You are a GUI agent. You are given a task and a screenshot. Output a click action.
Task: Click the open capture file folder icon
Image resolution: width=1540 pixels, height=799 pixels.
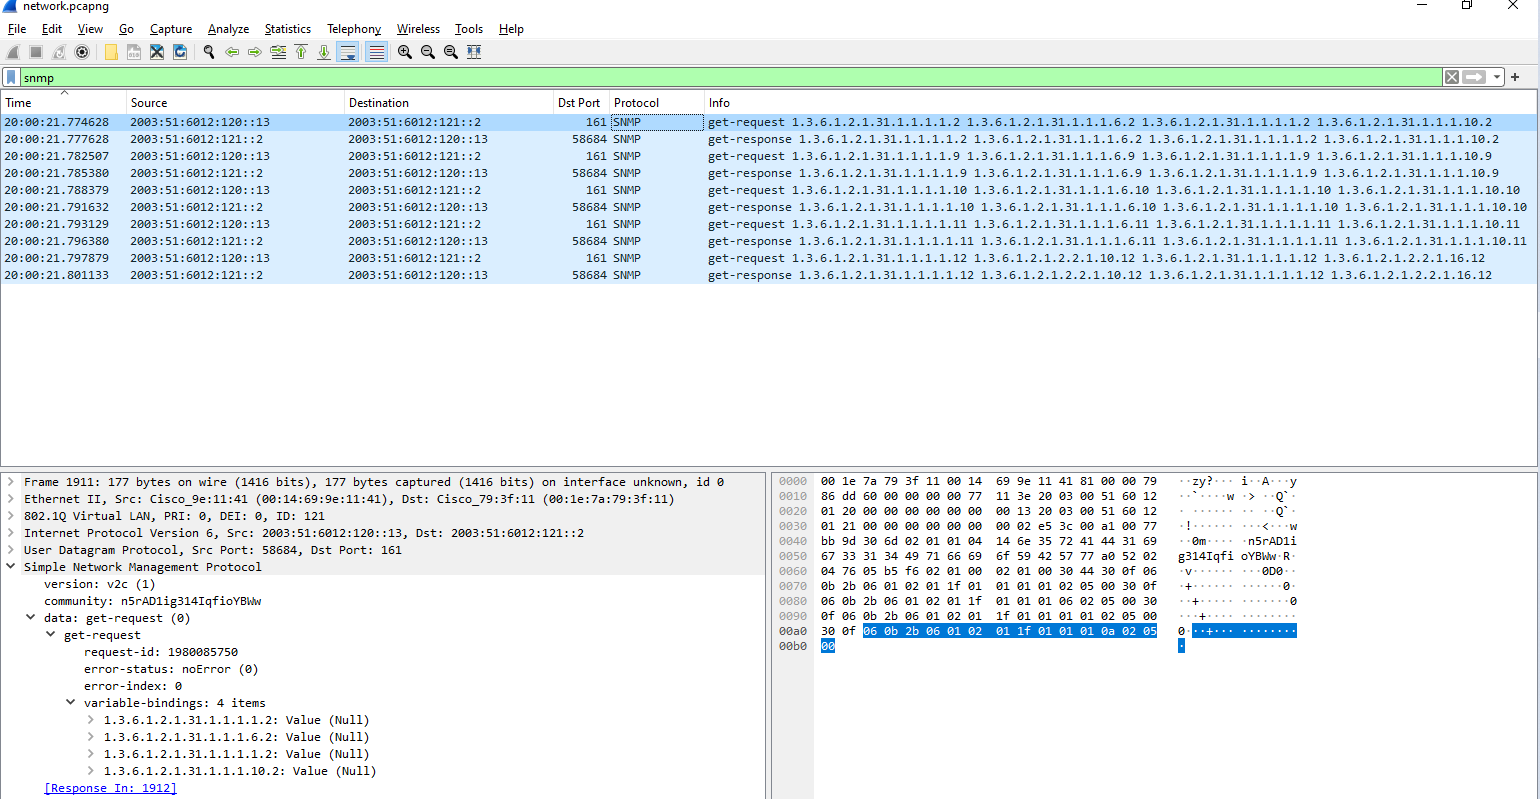click(111, 52)
